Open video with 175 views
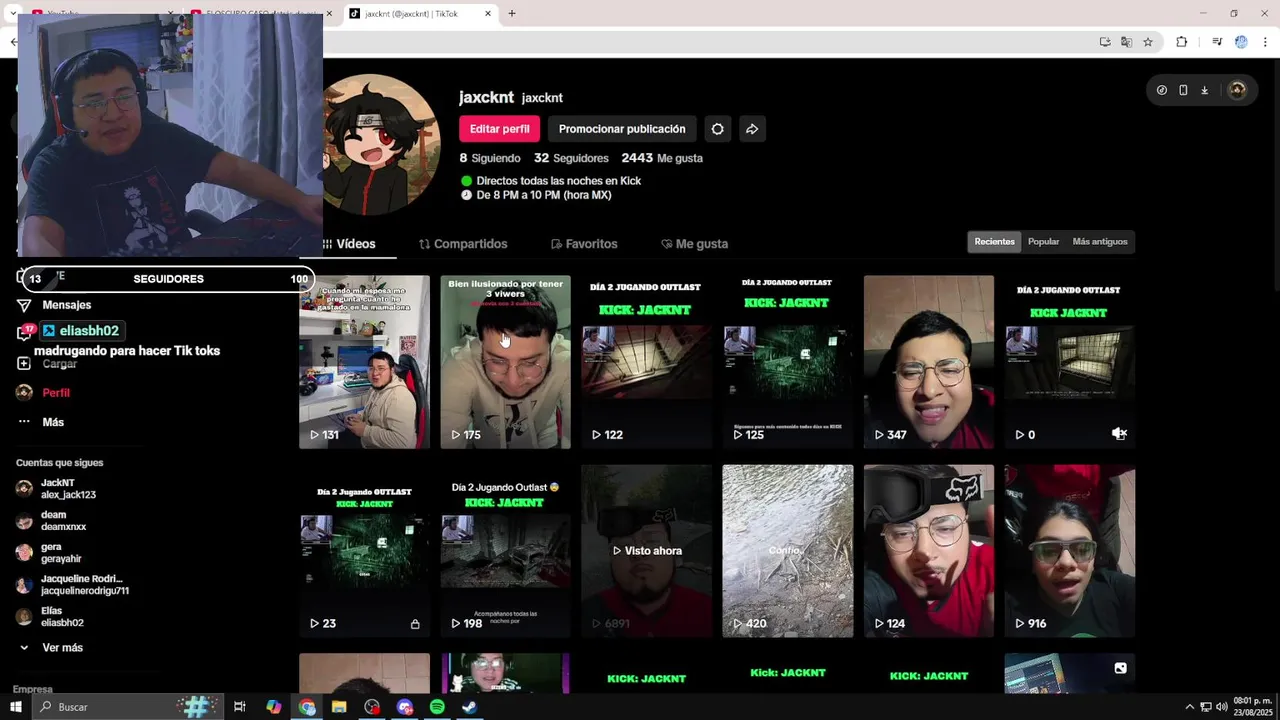This screenshot has width=1280, height=720. click(x=505, y=362)
